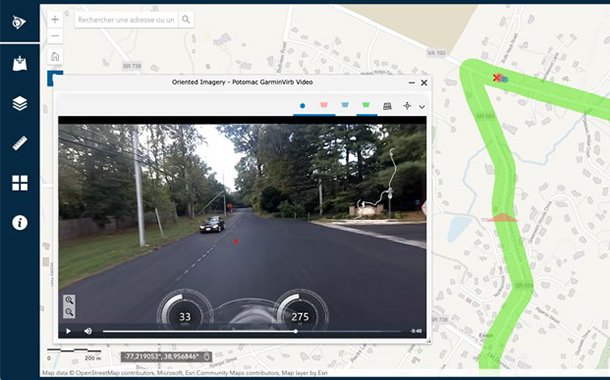Click the search magnifier button
This screenshot has height=380, width=610.
click(x=186, y=19)
